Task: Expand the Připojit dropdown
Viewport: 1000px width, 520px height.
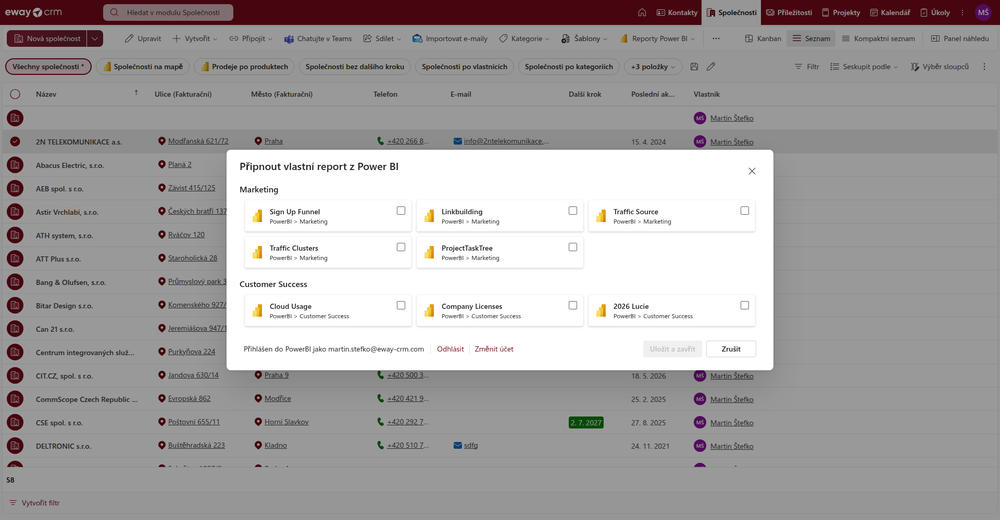Action: click(270, 39)
